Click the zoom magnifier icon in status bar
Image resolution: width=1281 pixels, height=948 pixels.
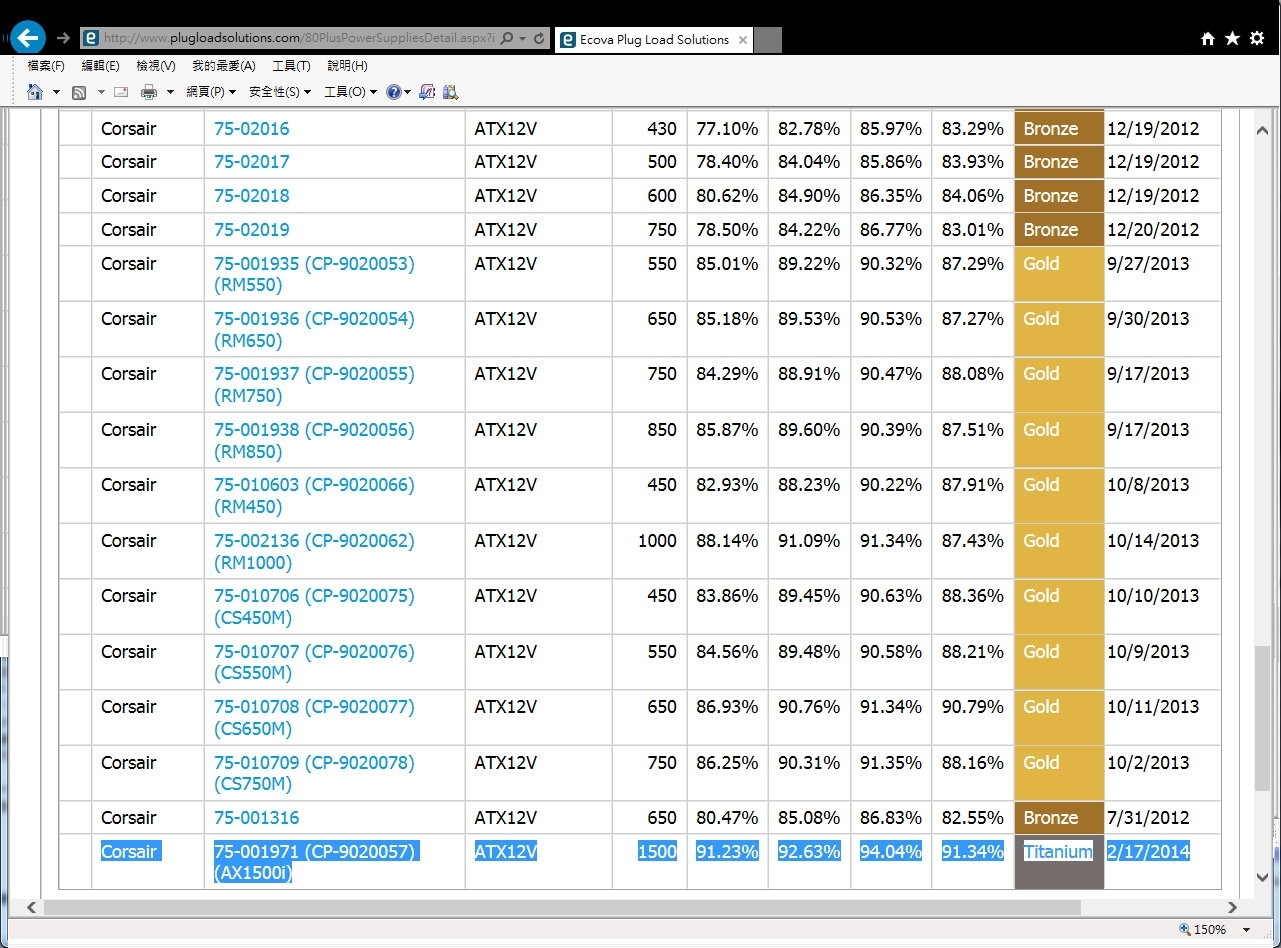pyautogui.click(x=1185, y=929)
